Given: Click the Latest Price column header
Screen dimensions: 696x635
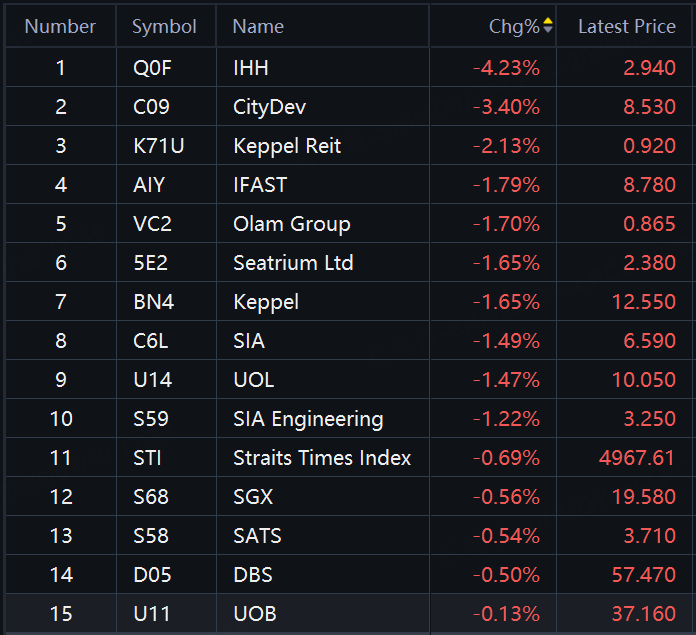Looking at the screenshot, I should coord(626,27).
